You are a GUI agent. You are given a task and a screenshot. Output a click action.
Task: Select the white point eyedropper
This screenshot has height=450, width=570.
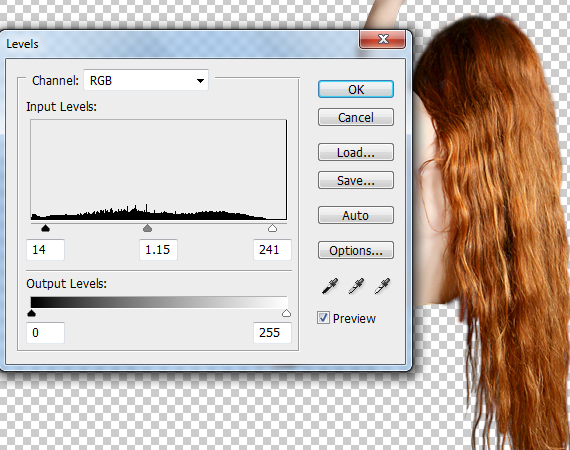[382, 286]
